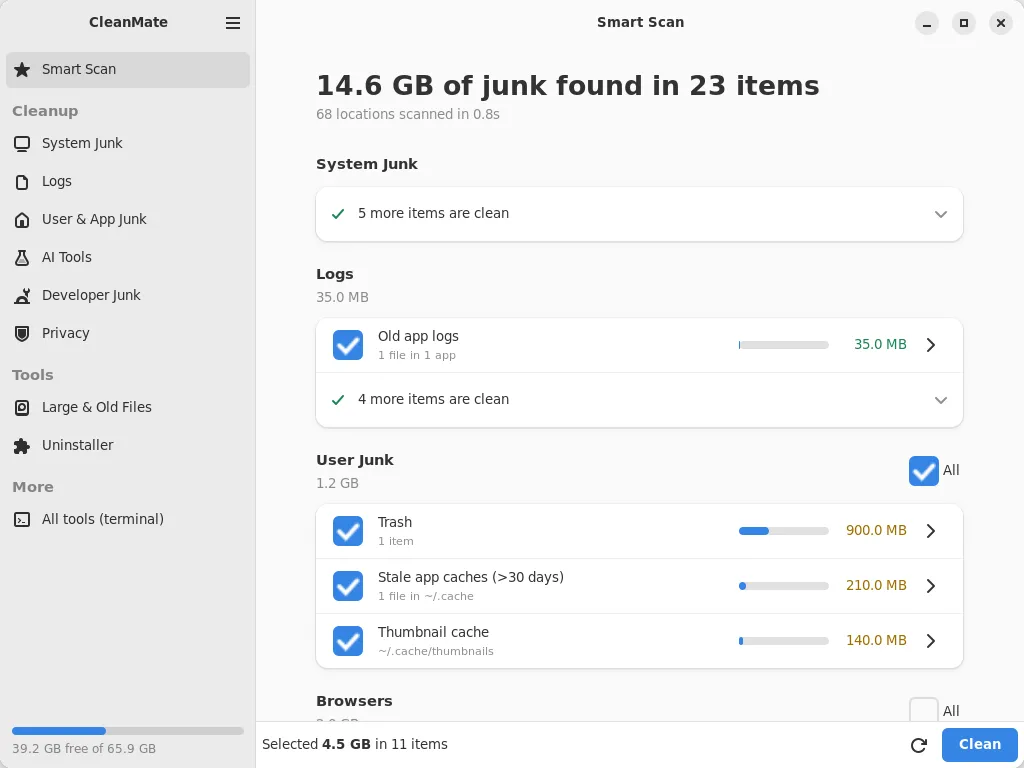
Task: Click the All tools terminal icon
Action: coord(22,520)
